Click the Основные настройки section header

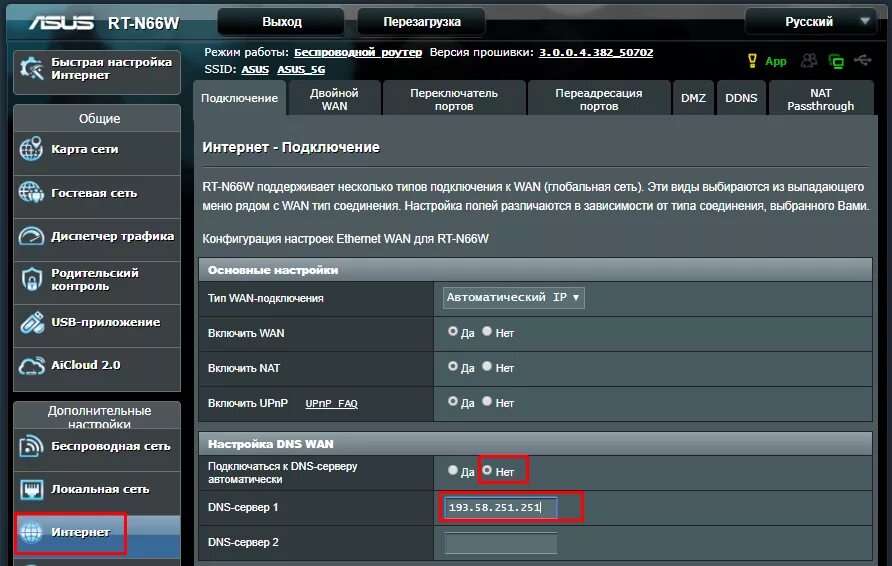(535, 270)
